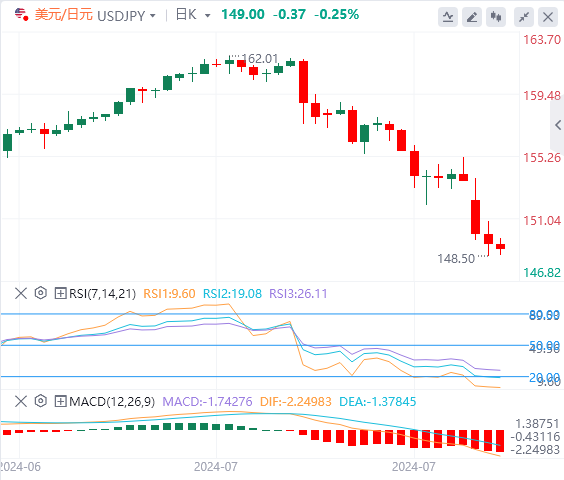The image size is (564, 480).
Task: Click the 148.50 low price marker
Action: [456, 259]
